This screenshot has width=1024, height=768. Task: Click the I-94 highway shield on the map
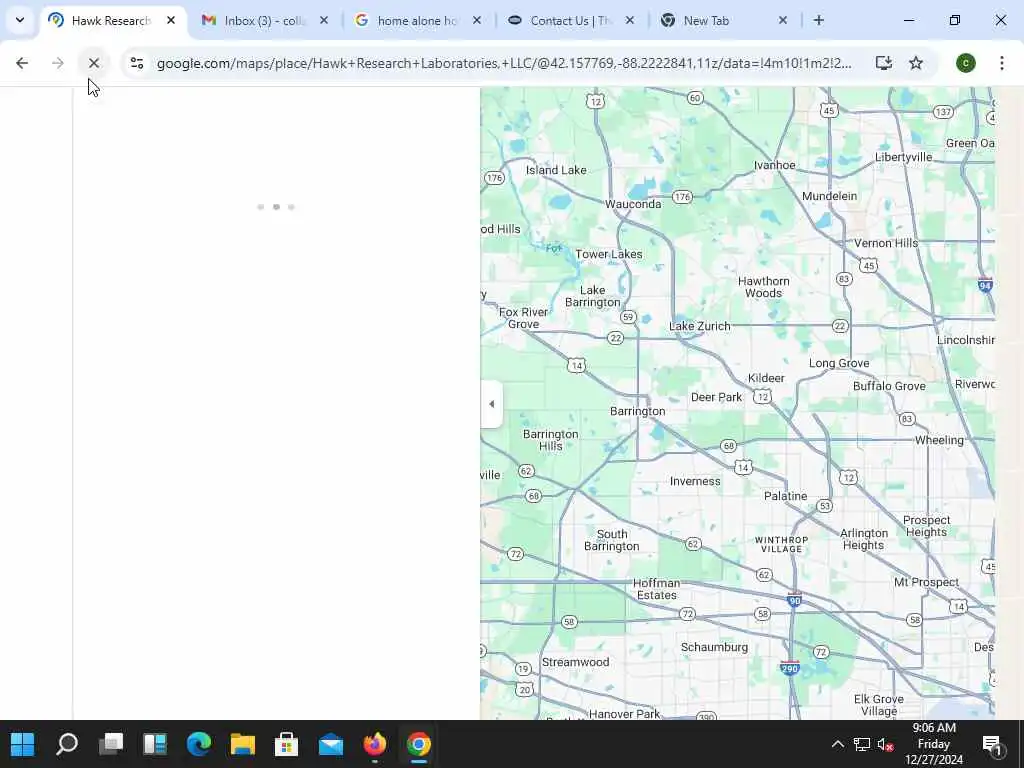985,285
